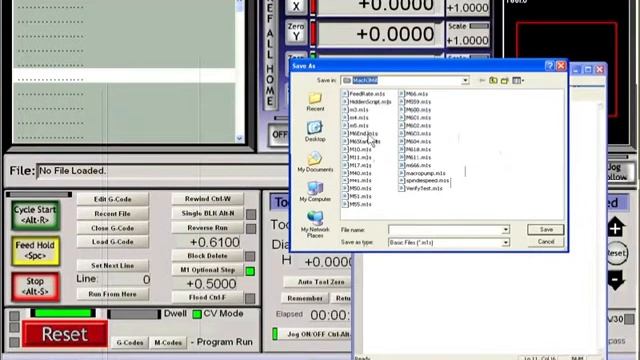Open the Recent File list

click(113, 213)
